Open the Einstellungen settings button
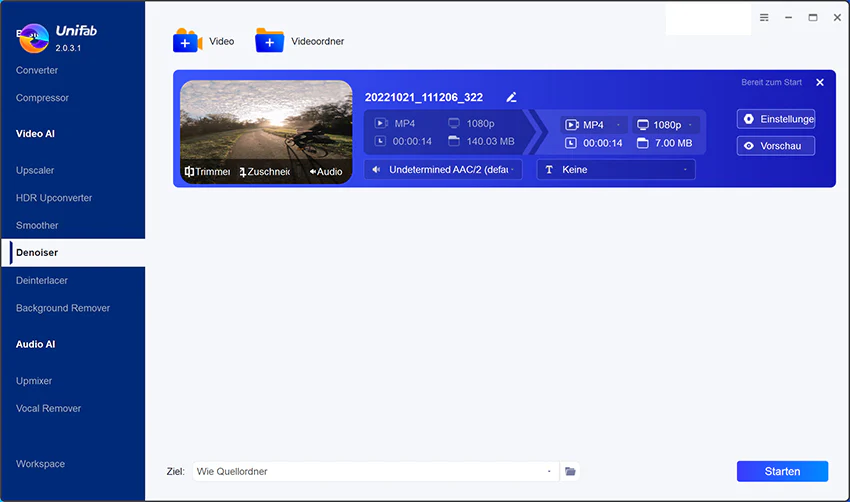Viewport: 850px width, 502px height. pyautogui.click(x=776, y=119)
